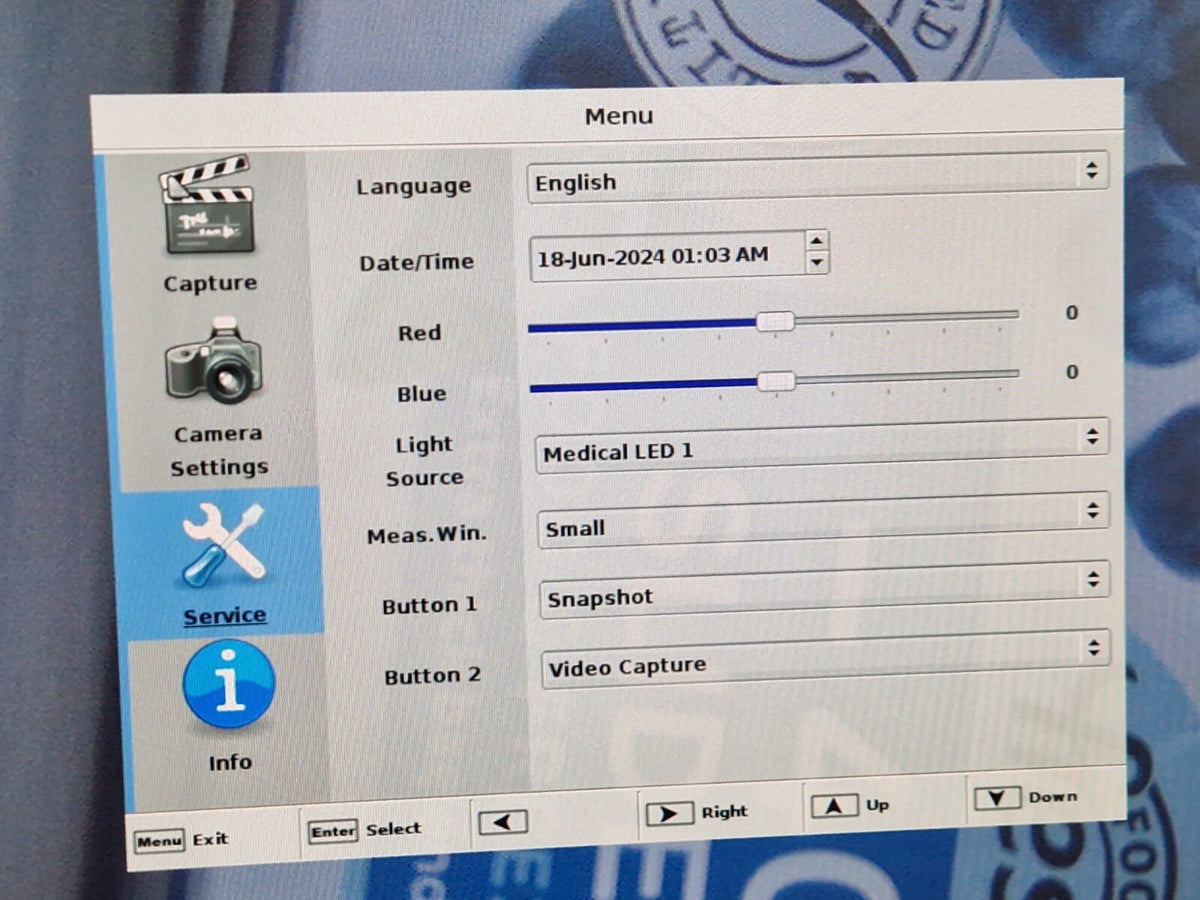The height and width of the screenshot is (900, 1200).
Task: Open the Light Source dropdown Medical LED 1
Action: (x=821, y=445)
